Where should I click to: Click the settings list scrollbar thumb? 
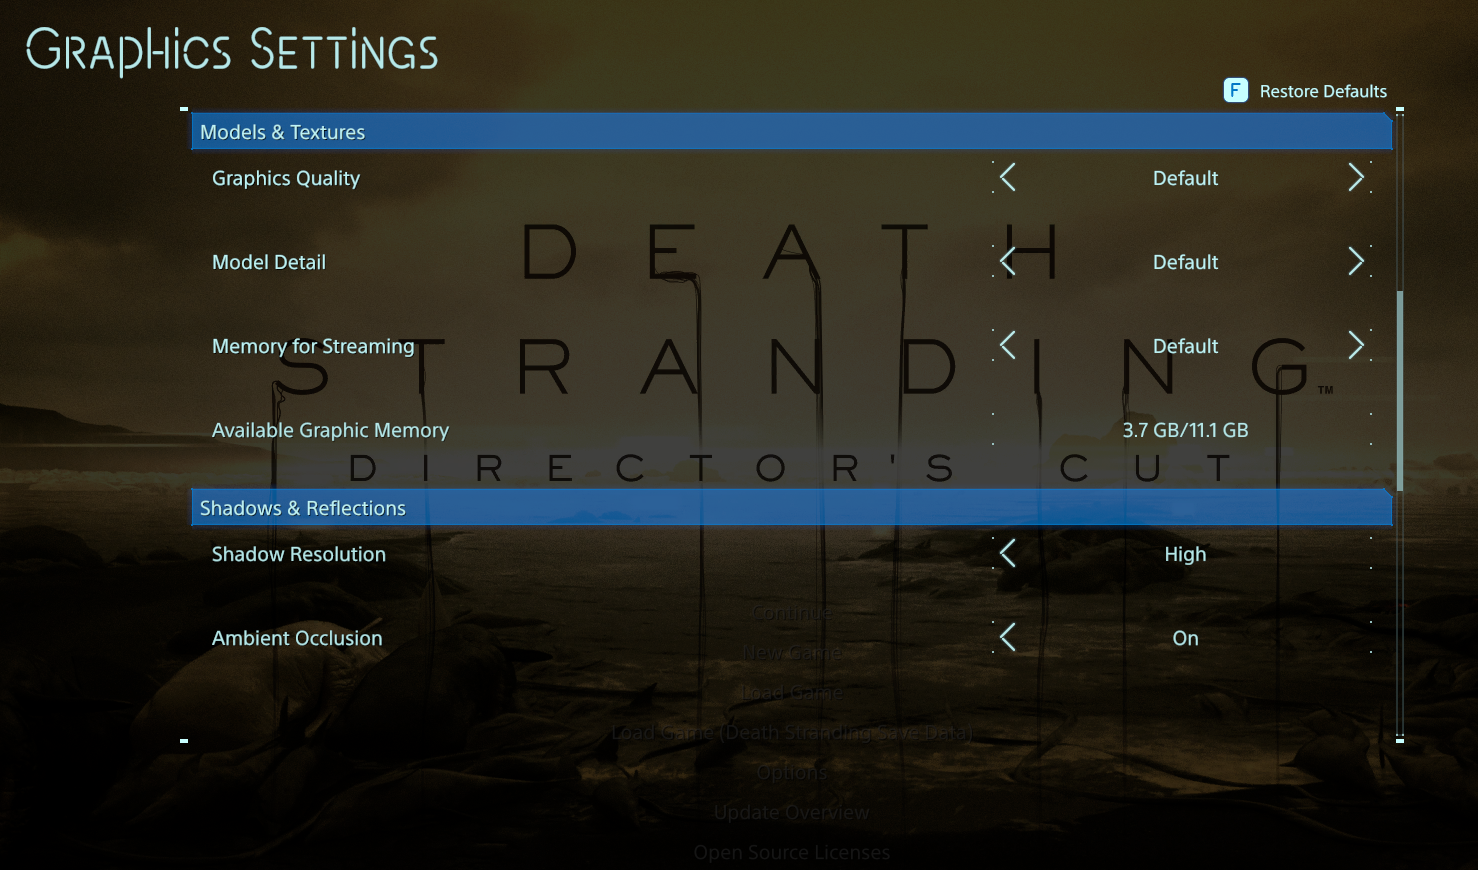point(1400,390)
